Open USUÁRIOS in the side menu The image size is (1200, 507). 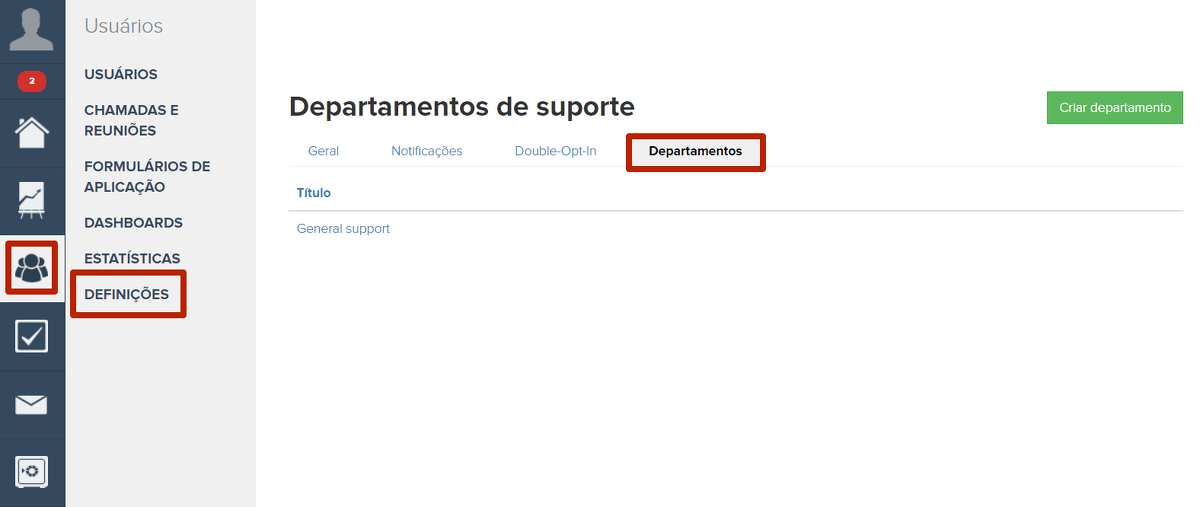(120, 74)
